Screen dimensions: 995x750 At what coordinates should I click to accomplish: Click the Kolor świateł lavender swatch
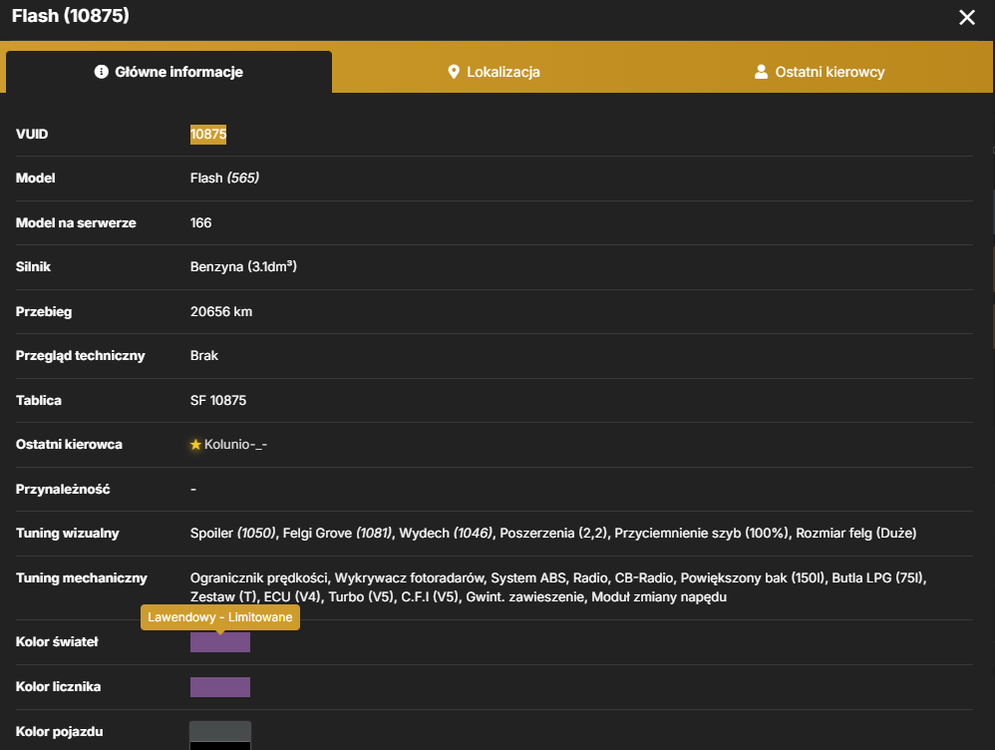point(220,642)
